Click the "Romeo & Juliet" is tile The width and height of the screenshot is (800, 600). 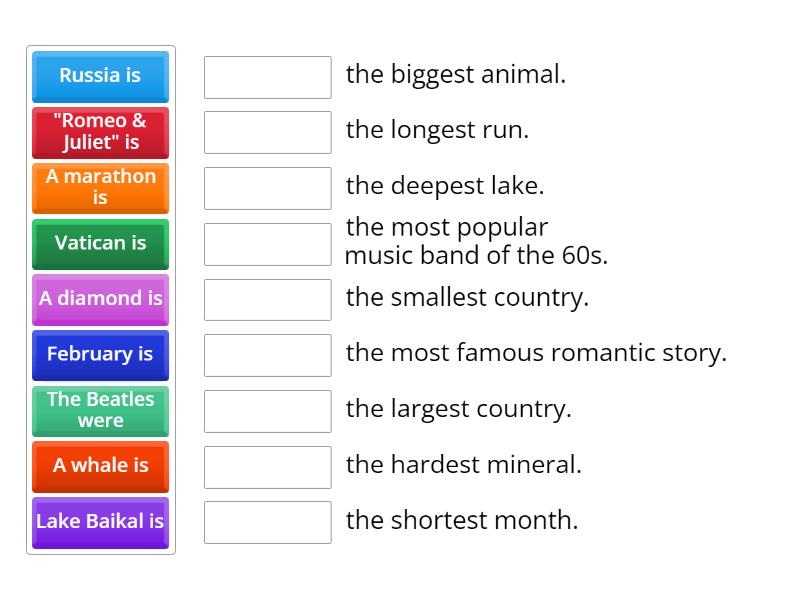coord(100,133)
